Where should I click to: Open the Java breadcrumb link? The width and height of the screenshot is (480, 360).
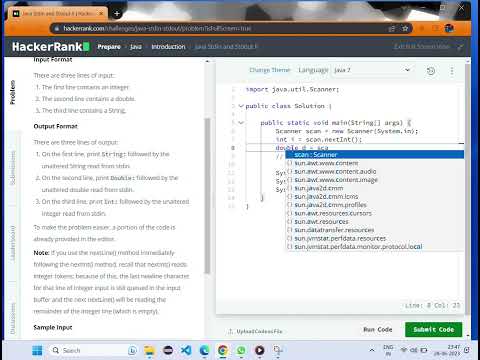tap(136, 47)
